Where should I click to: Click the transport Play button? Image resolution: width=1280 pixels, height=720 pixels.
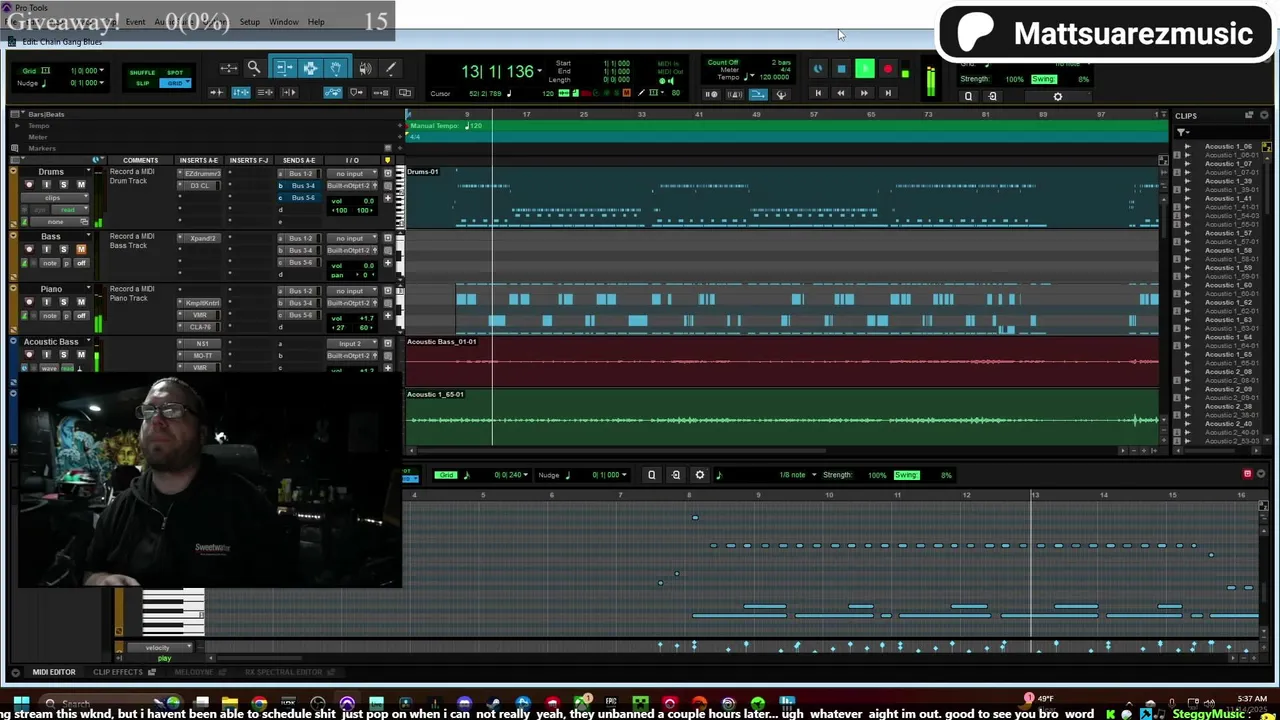pyautogui.click(x=865, y=69)
